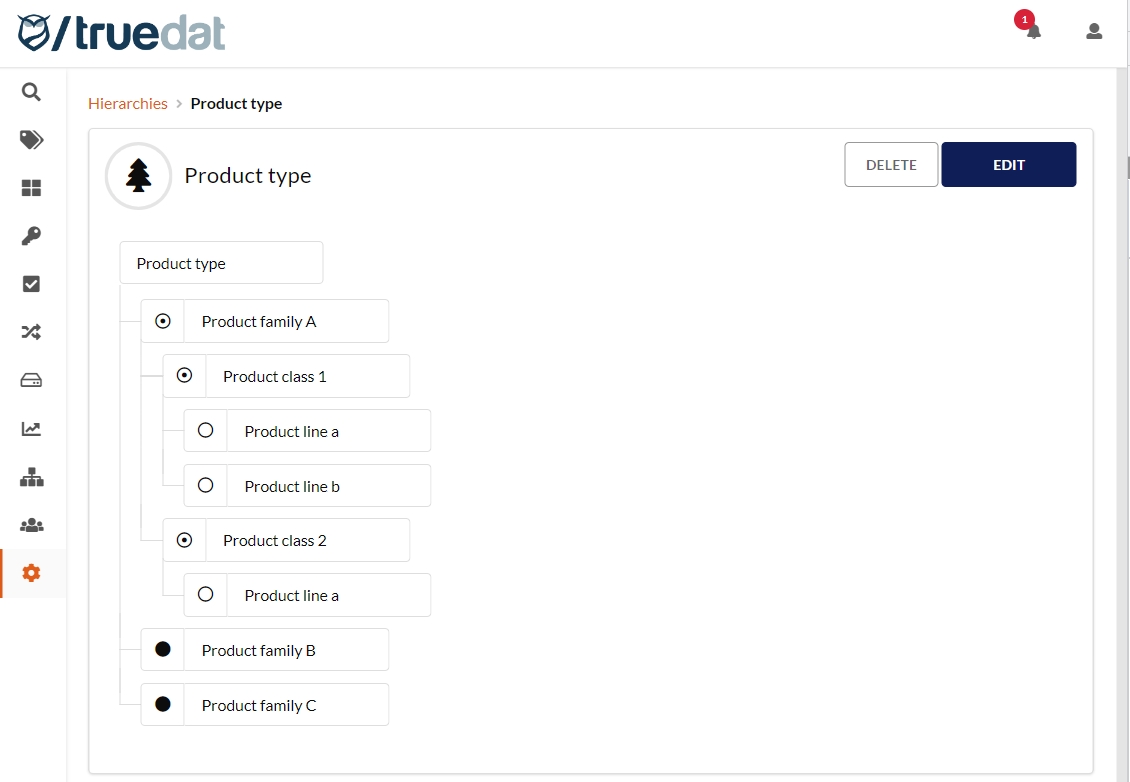The image size is (1130, 782).
Task: Click the shuffle arrows sidebar icon
Action: tap(31, 332)
